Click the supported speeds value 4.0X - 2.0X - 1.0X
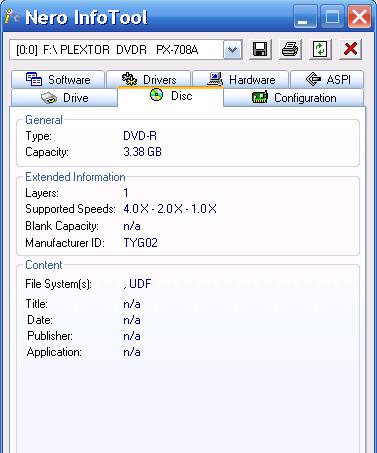This screenshot has height=453, width=377. [x=170, y=209]
